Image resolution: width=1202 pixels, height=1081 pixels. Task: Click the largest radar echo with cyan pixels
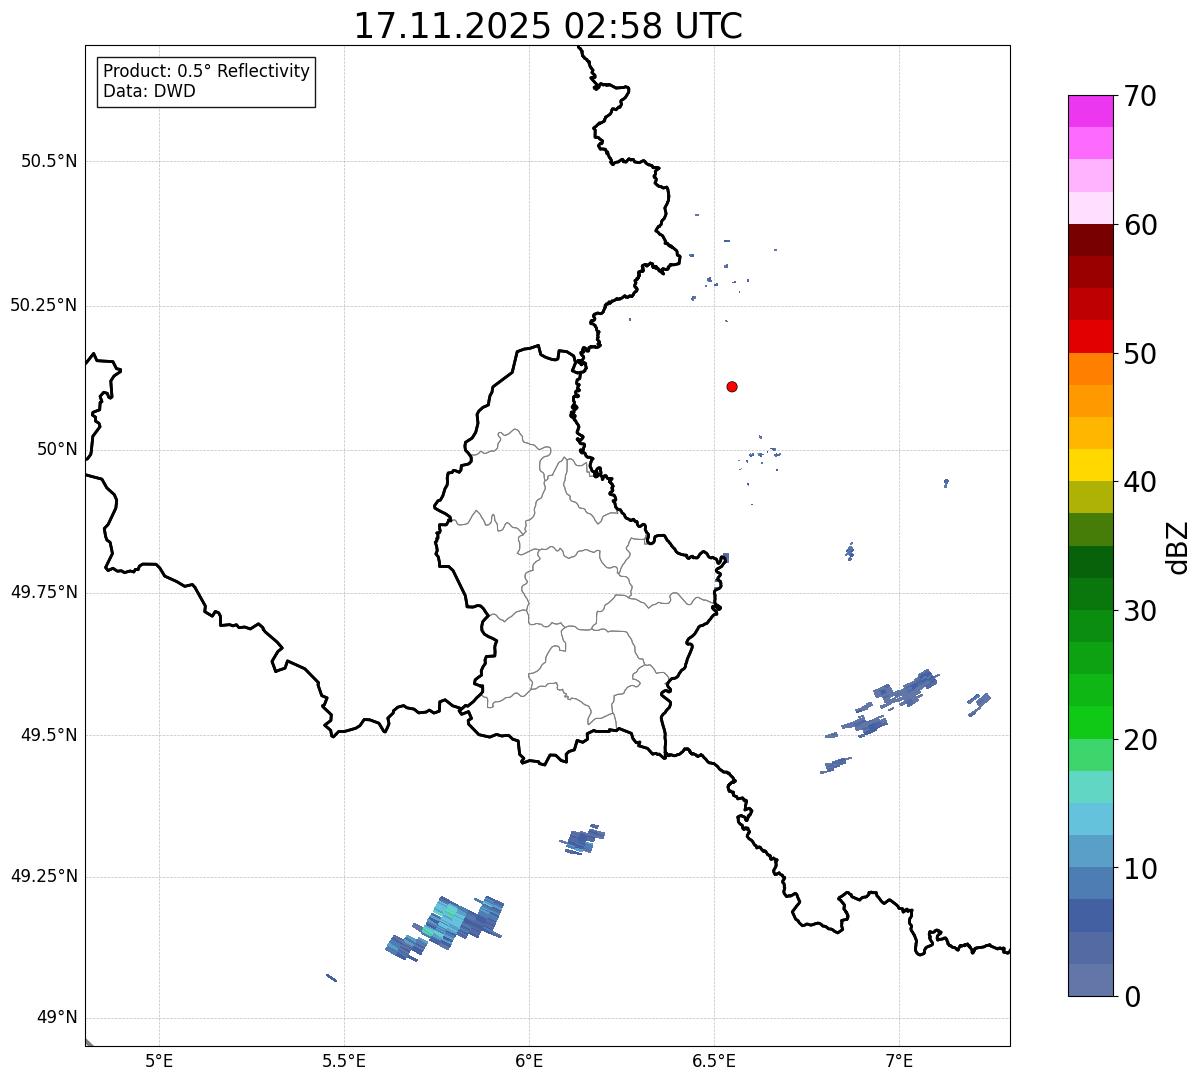[445, 929]
